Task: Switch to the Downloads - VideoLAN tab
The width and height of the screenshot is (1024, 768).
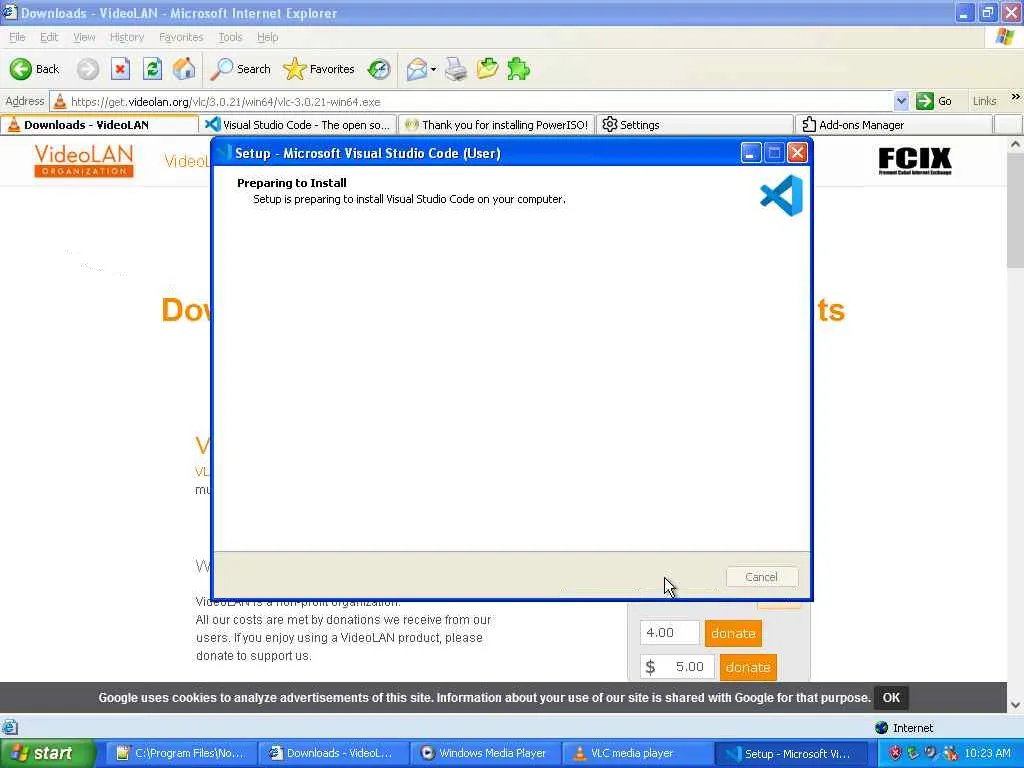Action: tap(99, 125)
